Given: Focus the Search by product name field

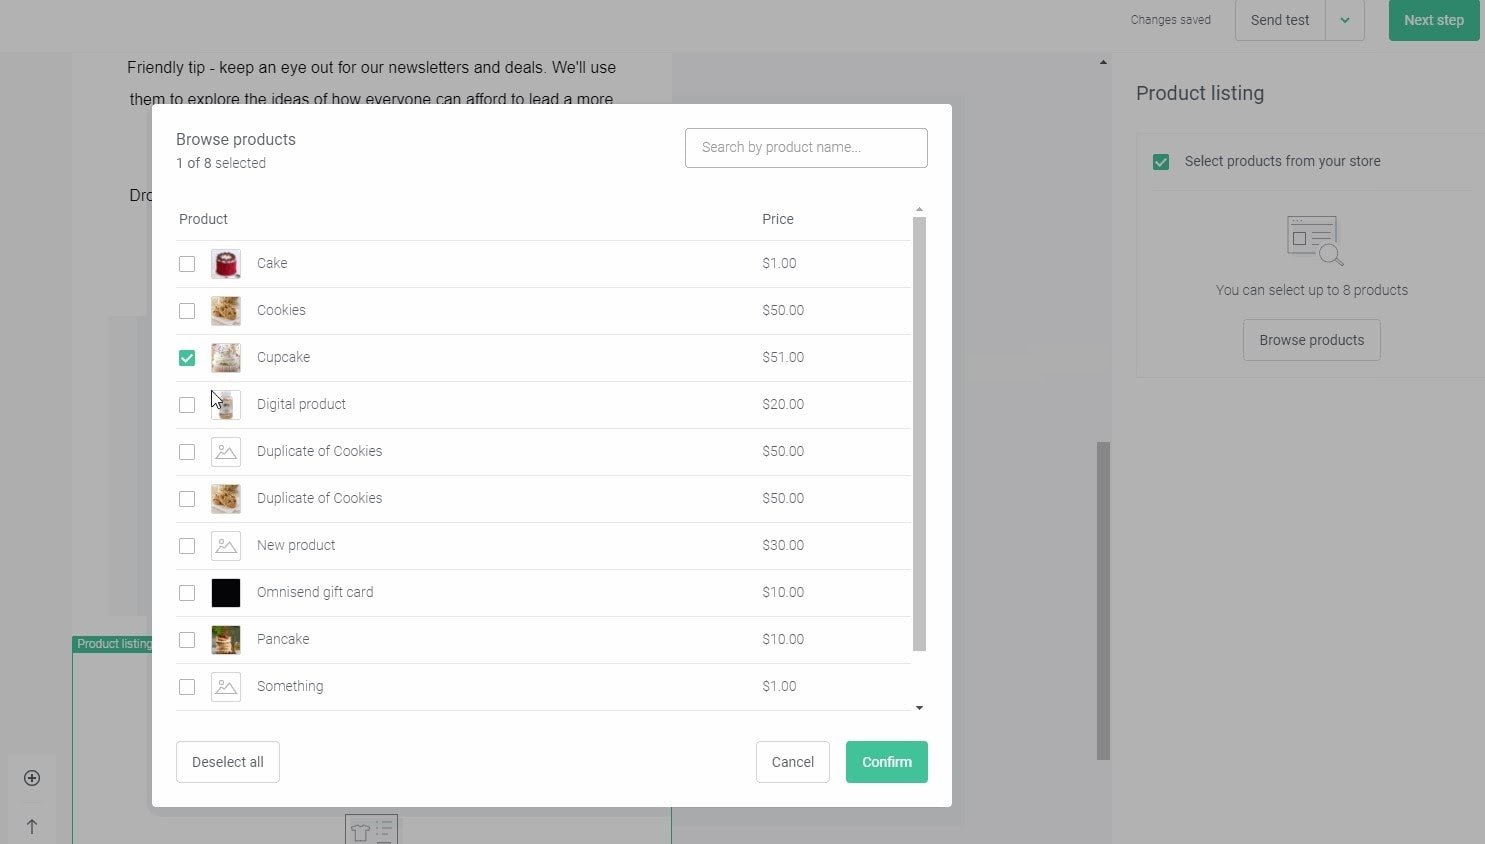Looking at the screenshot, I should point(806,148).
